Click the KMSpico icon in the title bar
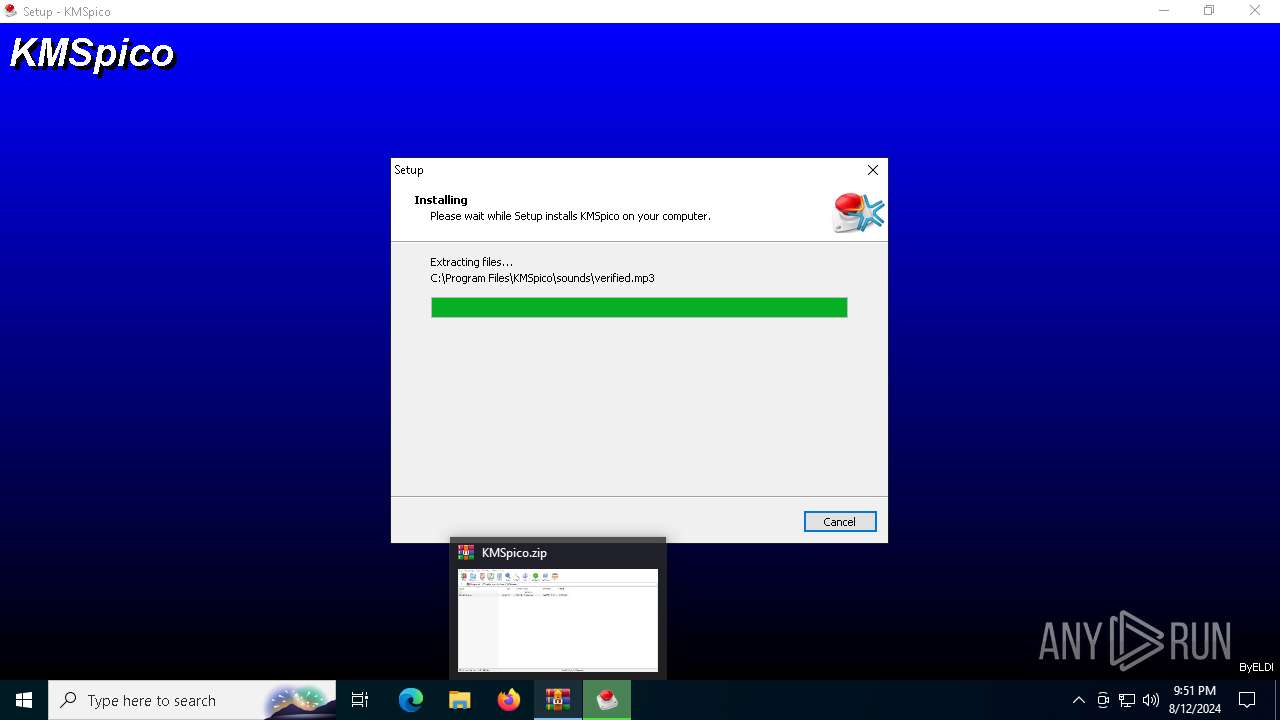 tap(11, 11)
